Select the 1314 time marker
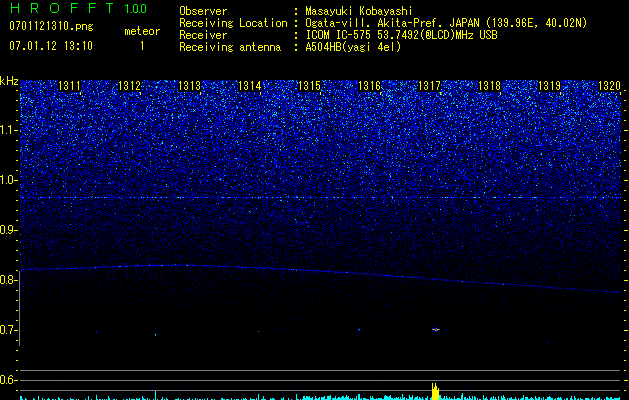The image size is (629, 400). click(250, 87)
